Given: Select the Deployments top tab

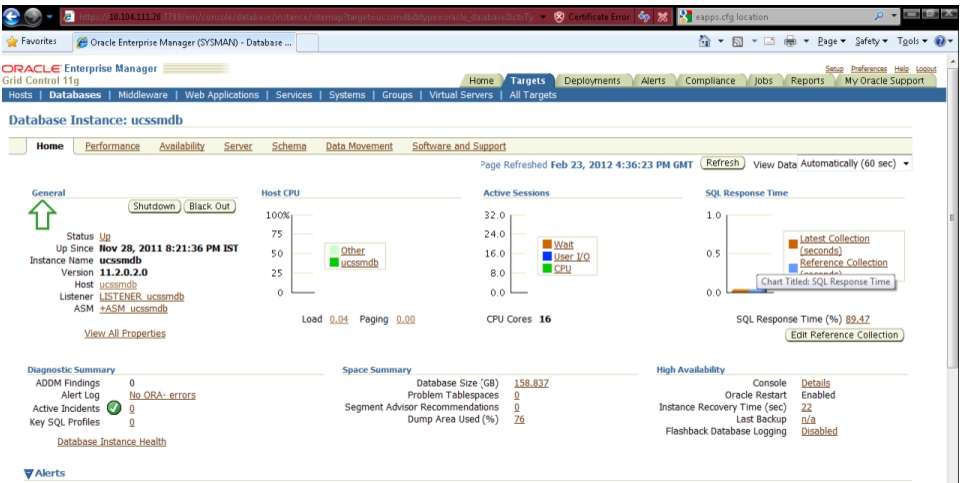Looking at the screenshot, I should 592,80.
